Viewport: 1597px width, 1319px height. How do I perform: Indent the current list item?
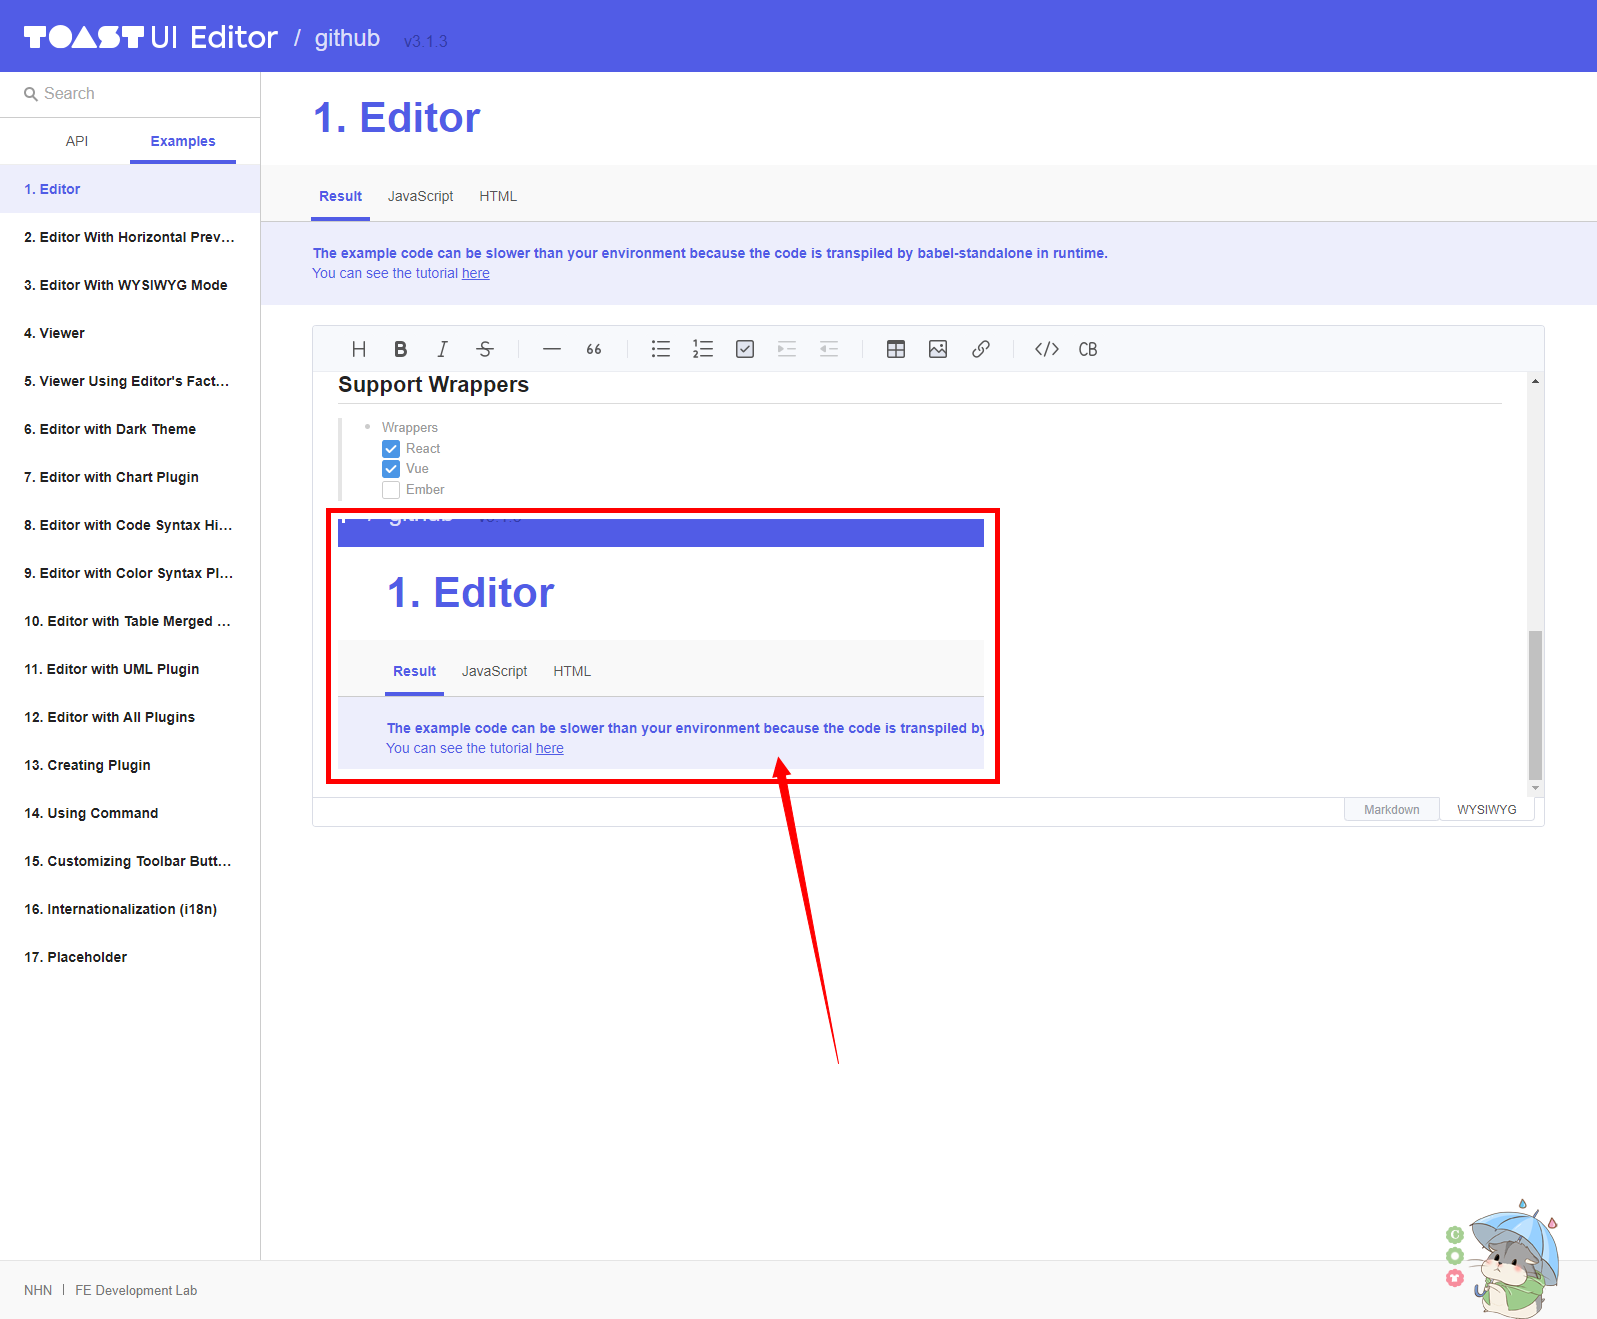pos(787,349)
